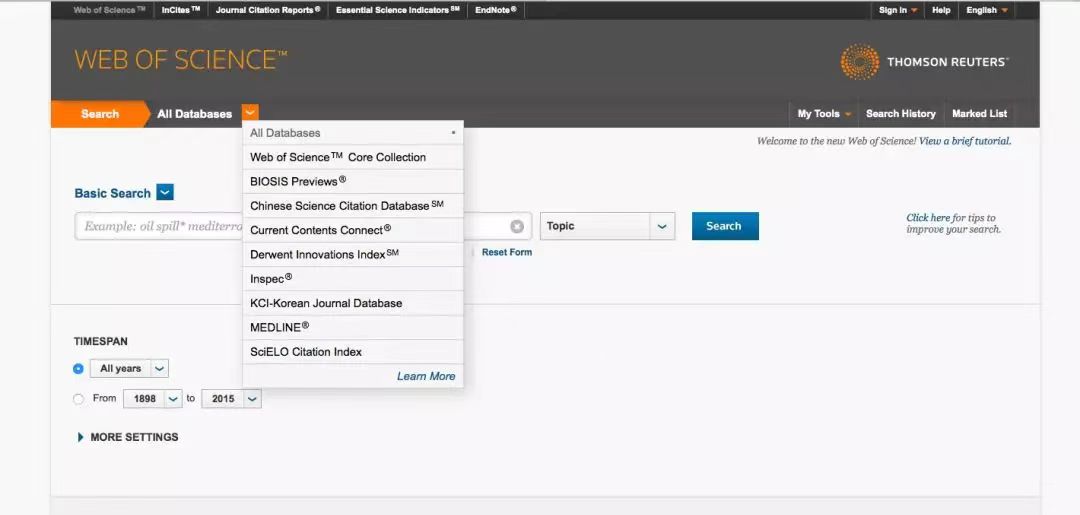Select the All years radio button
The height and width of the screenshot is (515, 1080).
tap(78, 369)
